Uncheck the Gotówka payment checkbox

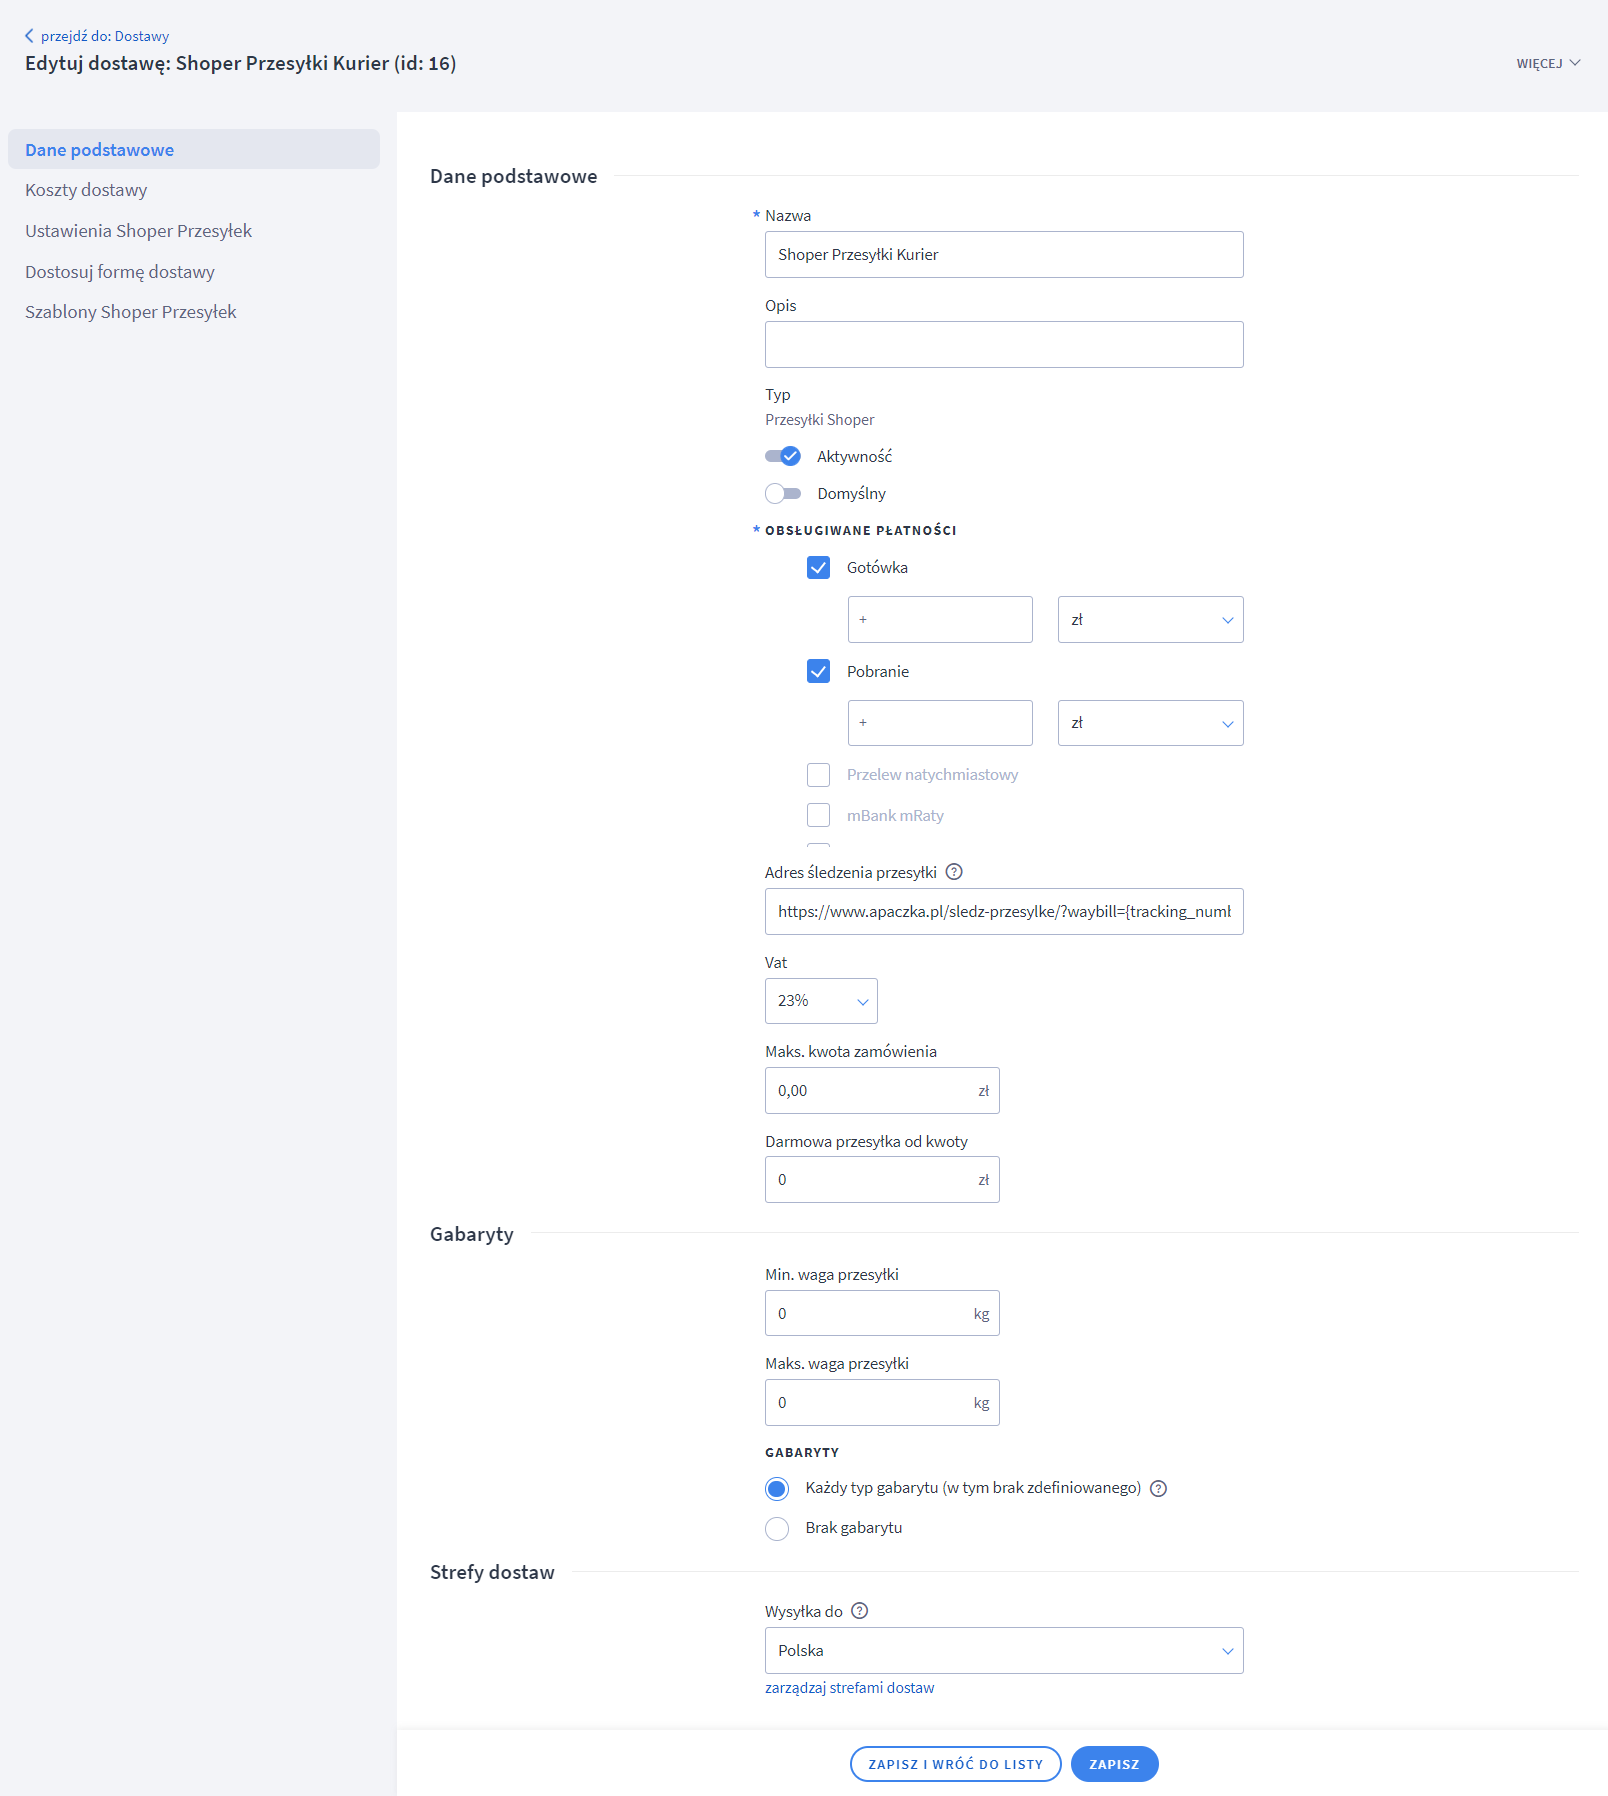(818, 568)
